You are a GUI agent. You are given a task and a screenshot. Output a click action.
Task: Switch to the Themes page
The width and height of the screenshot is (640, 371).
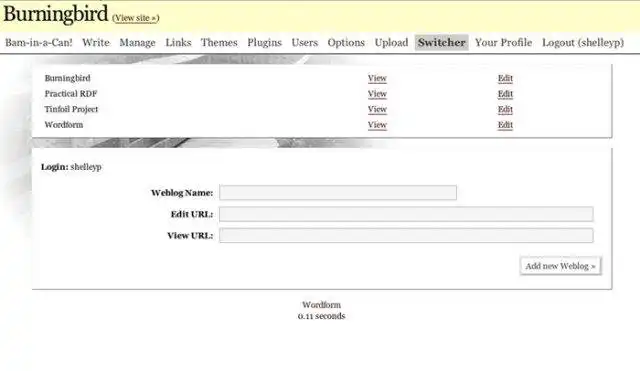219,42
